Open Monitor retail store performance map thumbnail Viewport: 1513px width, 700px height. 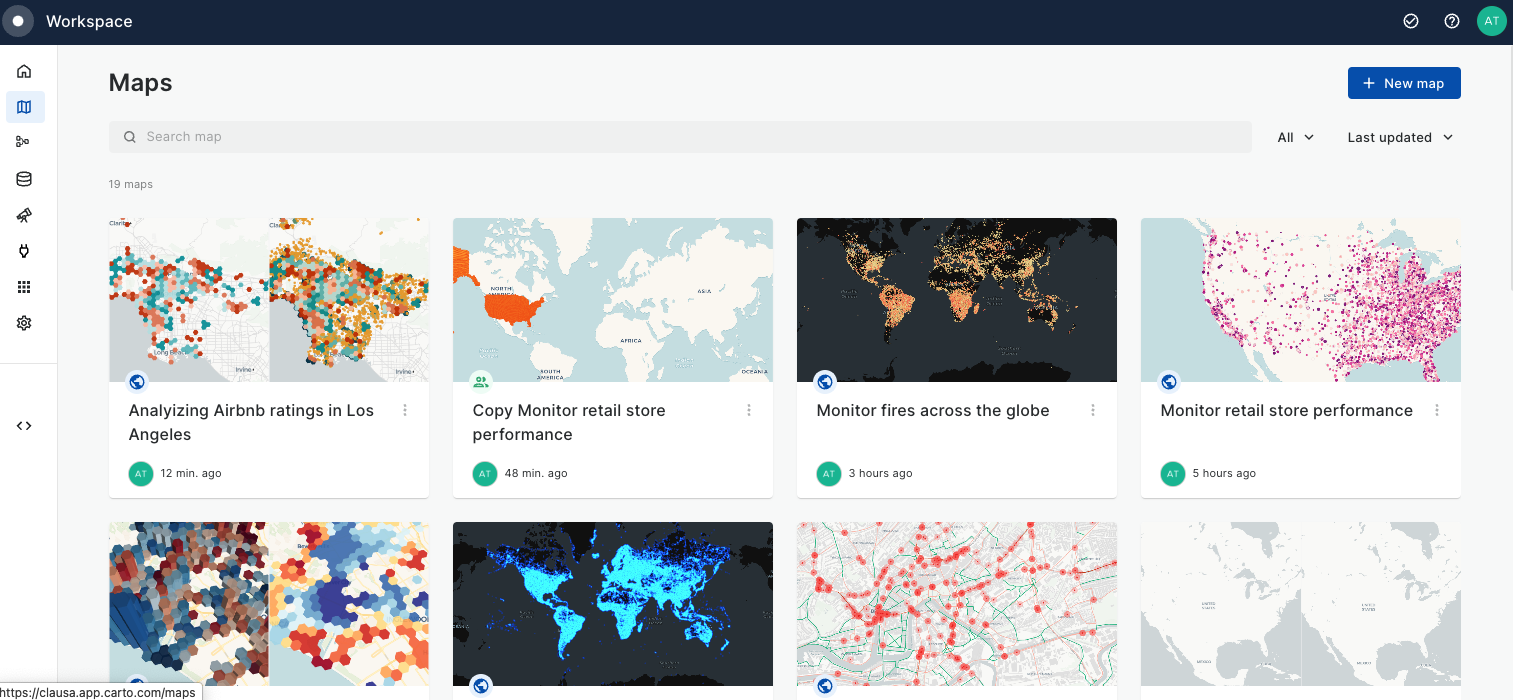click(1300, 299)
